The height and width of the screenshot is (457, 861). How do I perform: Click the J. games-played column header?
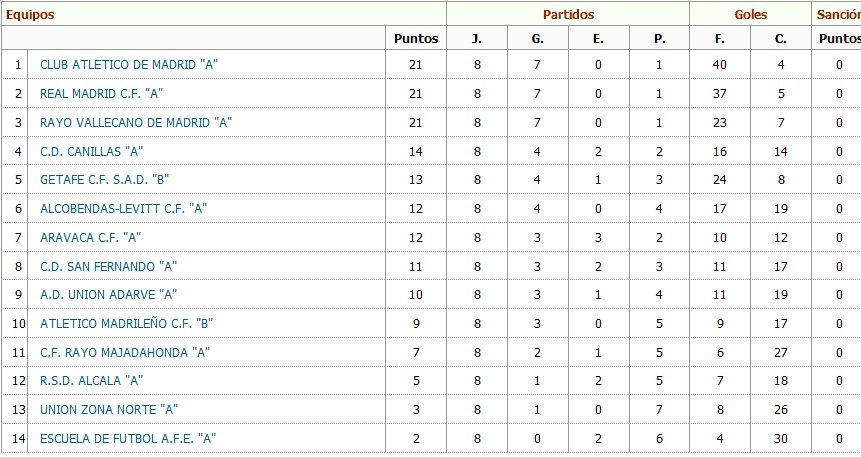tap(477, 39)
